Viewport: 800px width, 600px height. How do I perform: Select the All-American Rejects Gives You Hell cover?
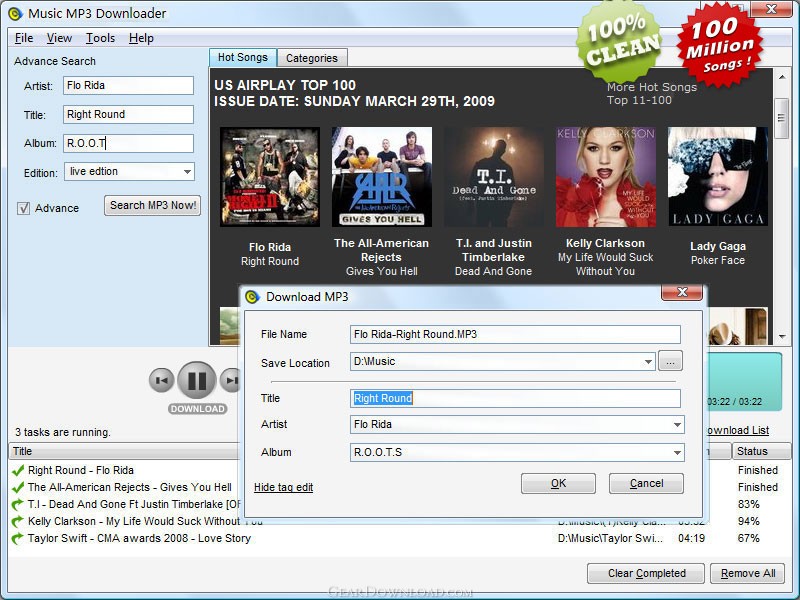tap(382, 177)
